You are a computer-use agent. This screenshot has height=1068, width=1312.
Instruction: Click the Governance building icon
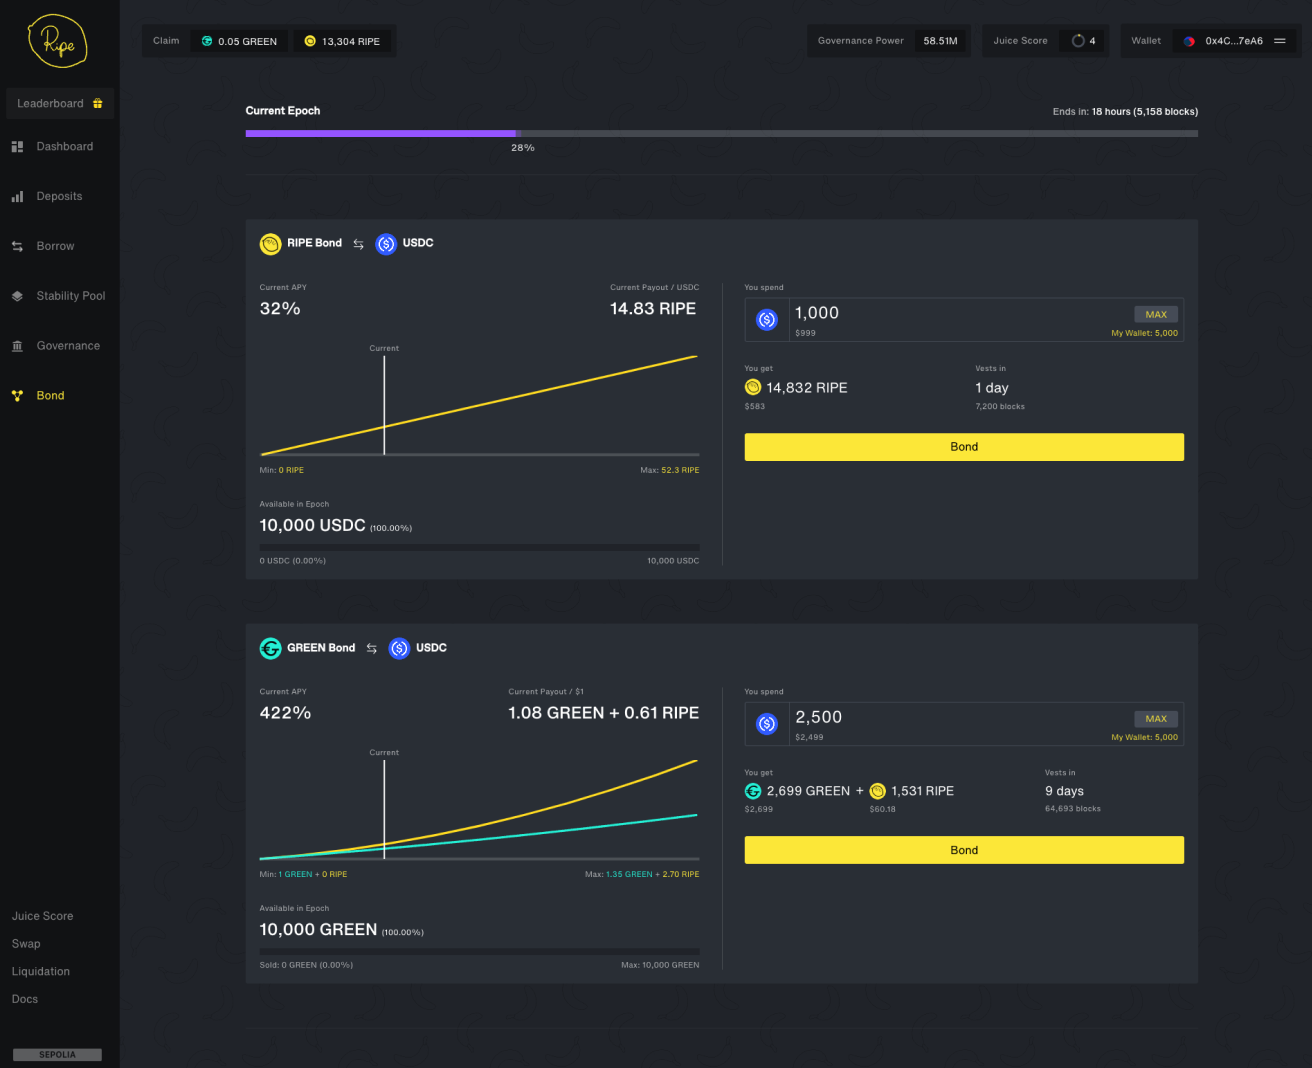click(x=17, y=347)
